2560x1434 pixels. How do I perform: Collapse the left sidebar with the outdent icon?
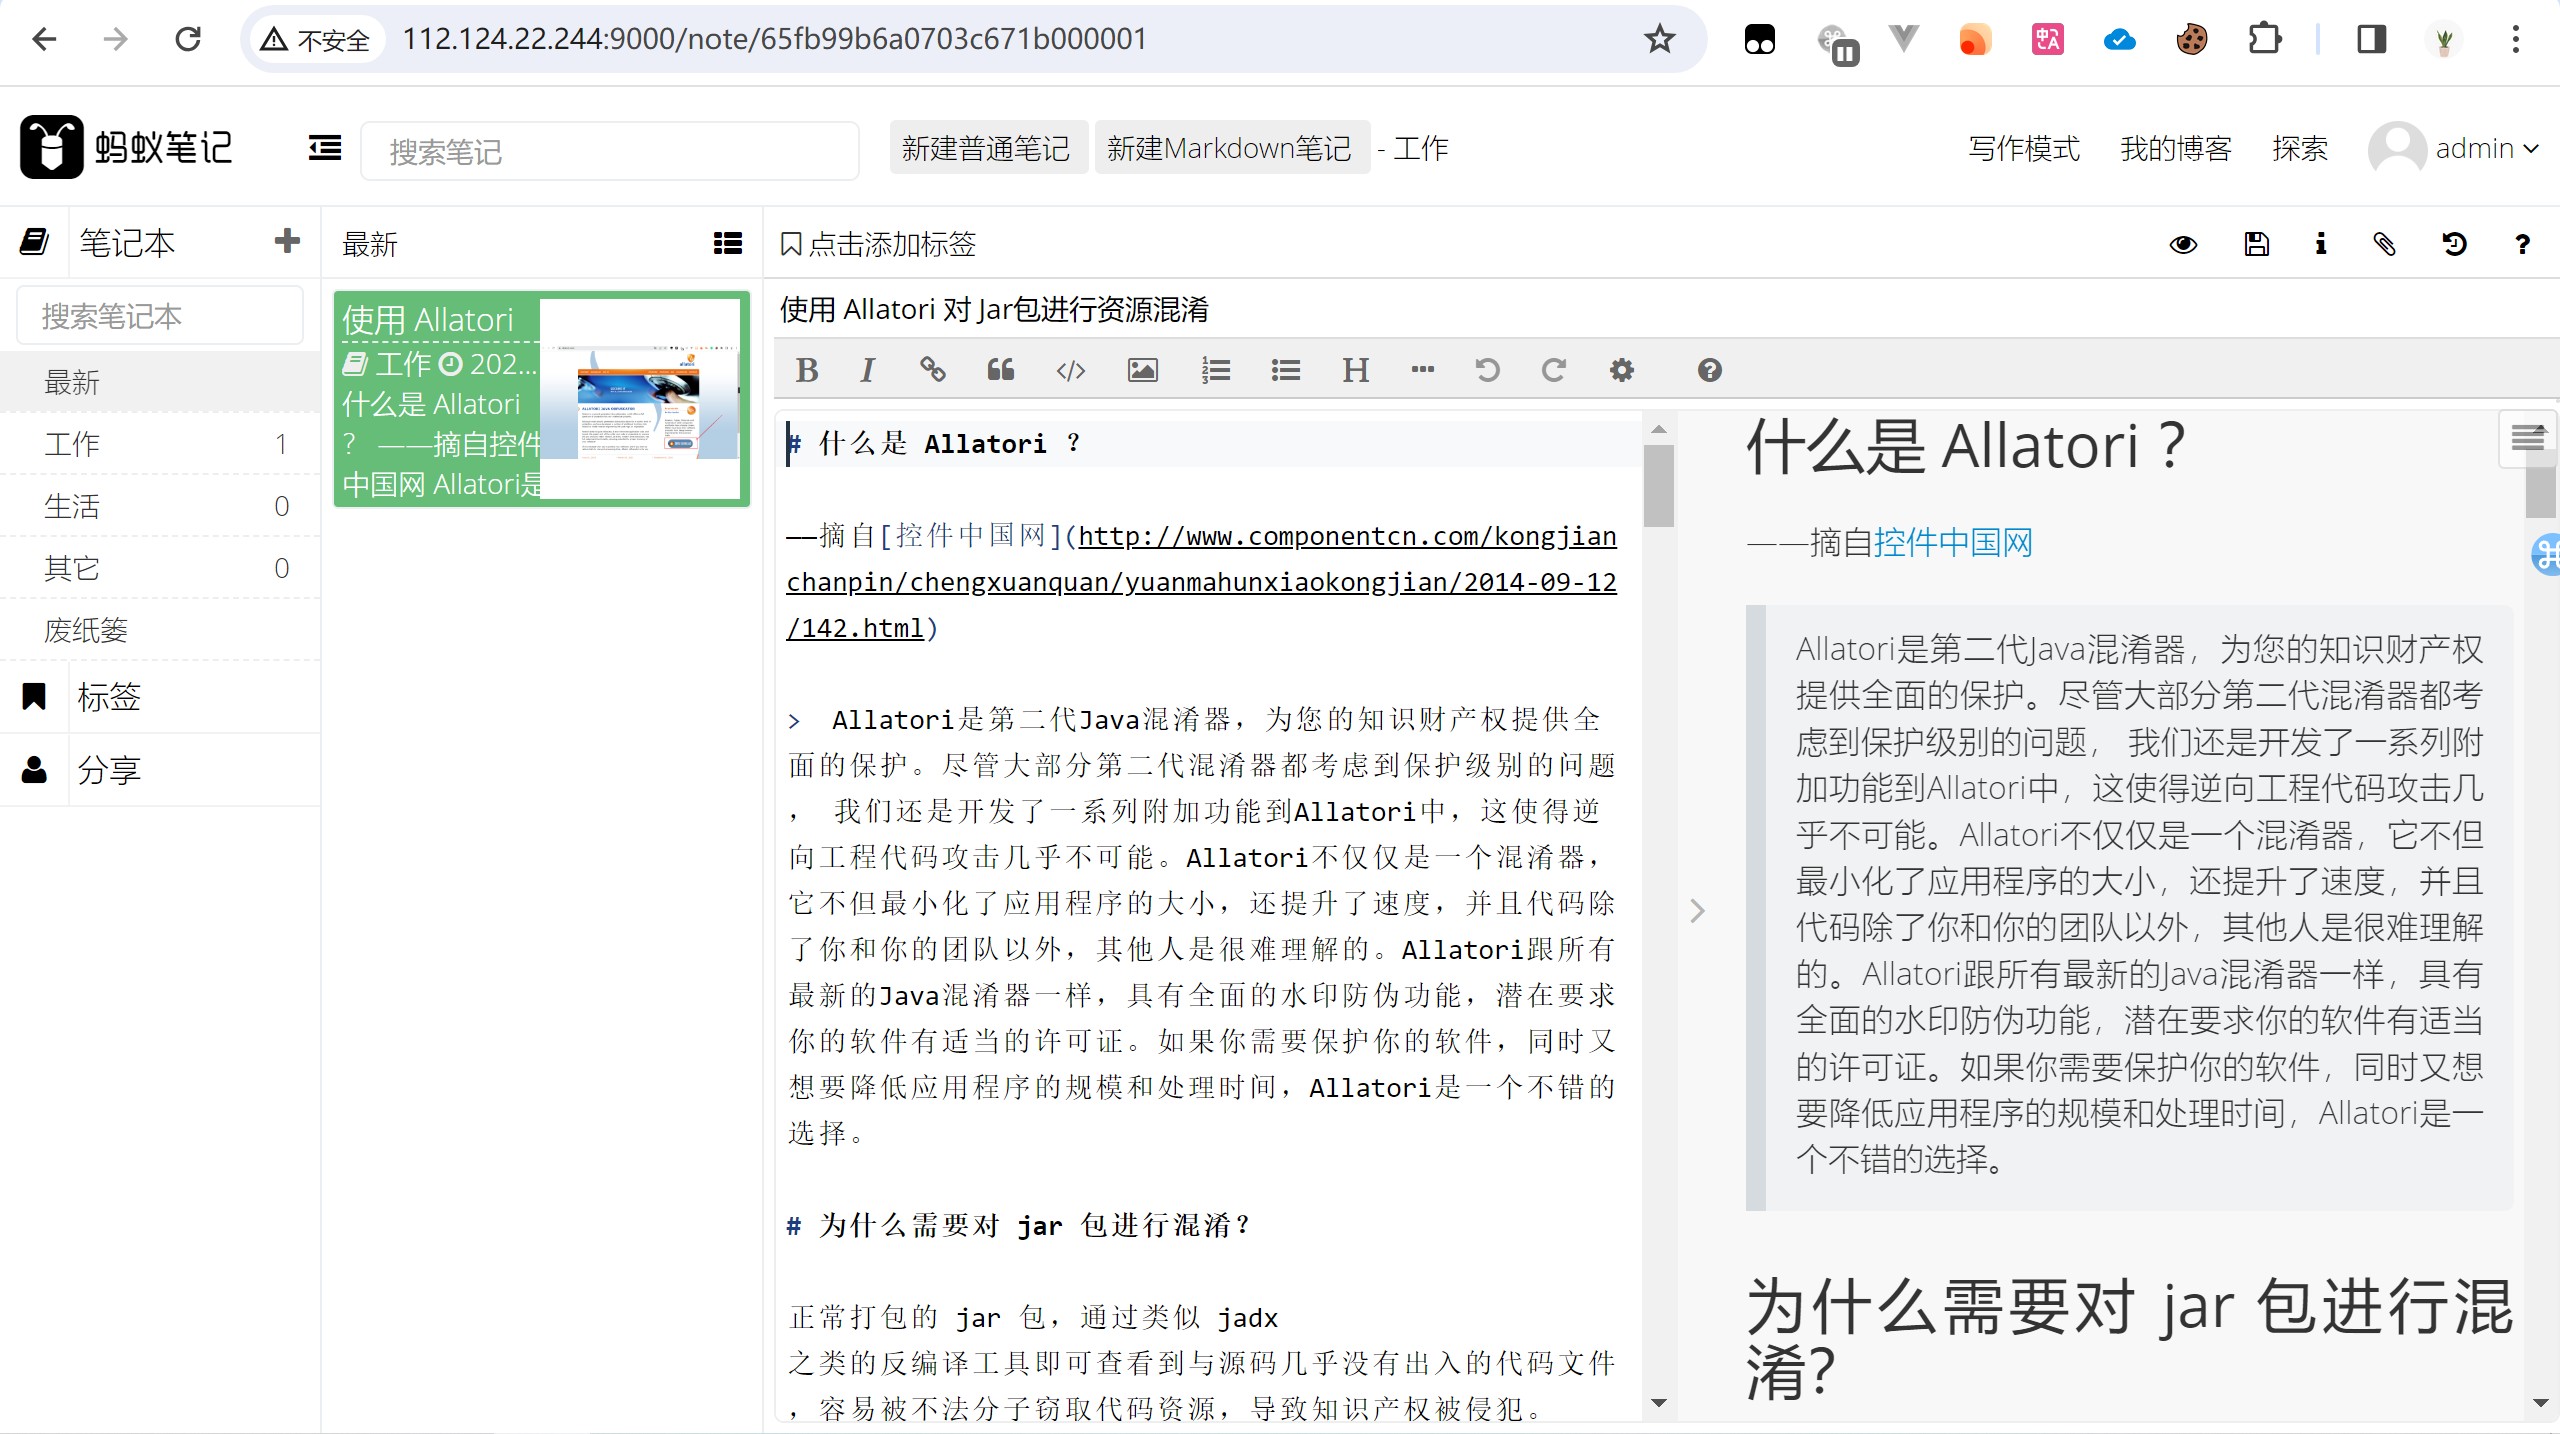point(324,148)
